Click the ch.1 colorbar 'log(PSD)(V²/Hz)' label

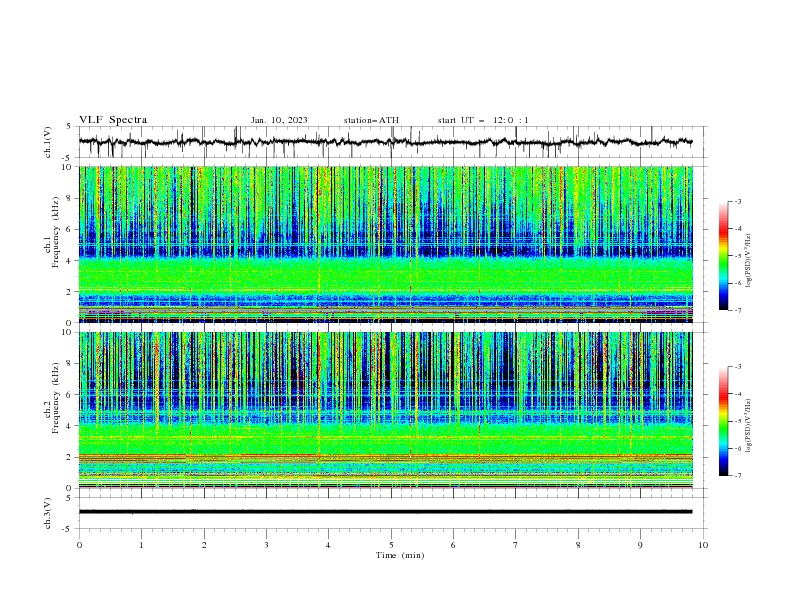point(749,261)
